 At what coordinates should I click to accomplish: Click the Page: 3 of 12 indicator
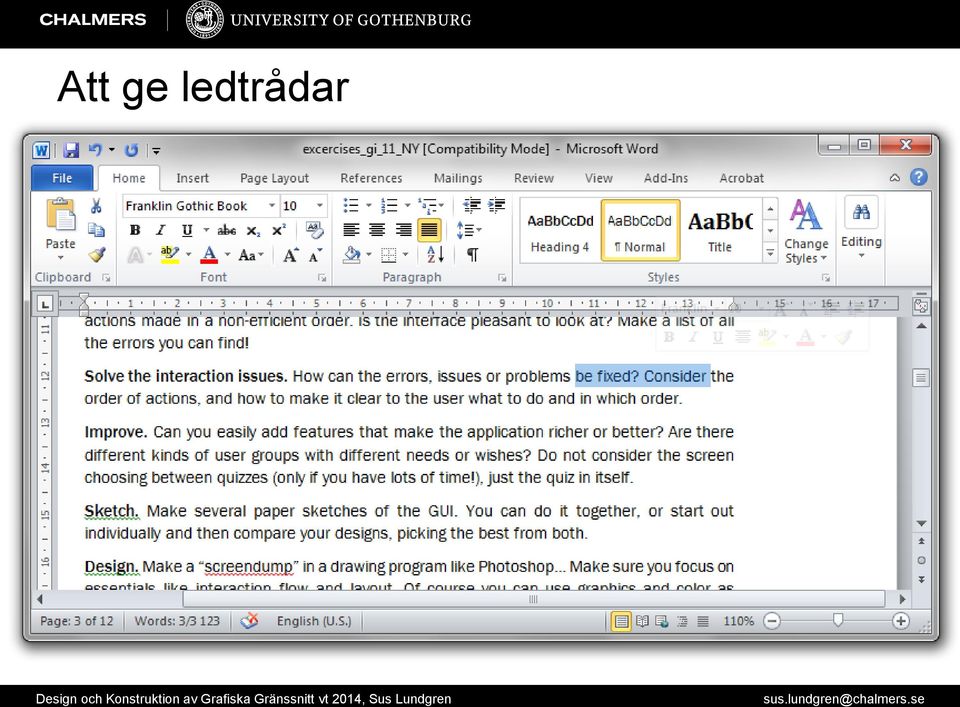point(77,621)
